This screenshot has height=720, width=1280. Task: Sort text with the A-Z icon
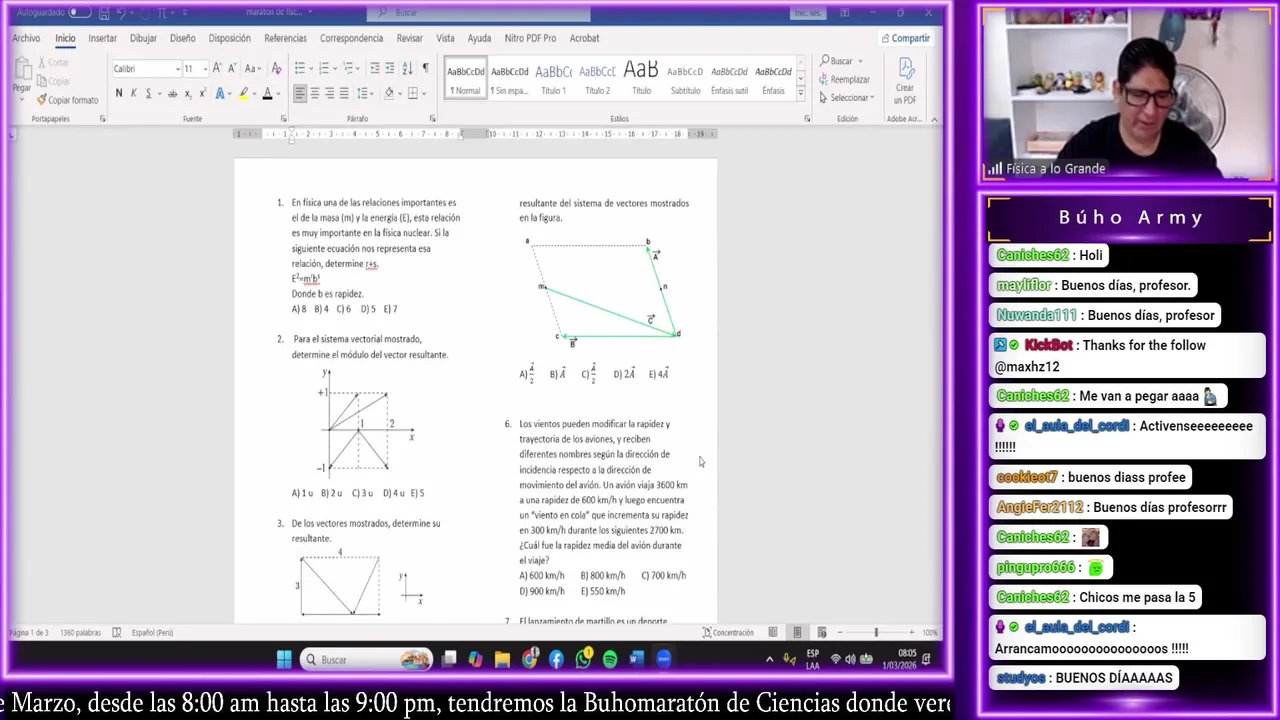point(407,68)
